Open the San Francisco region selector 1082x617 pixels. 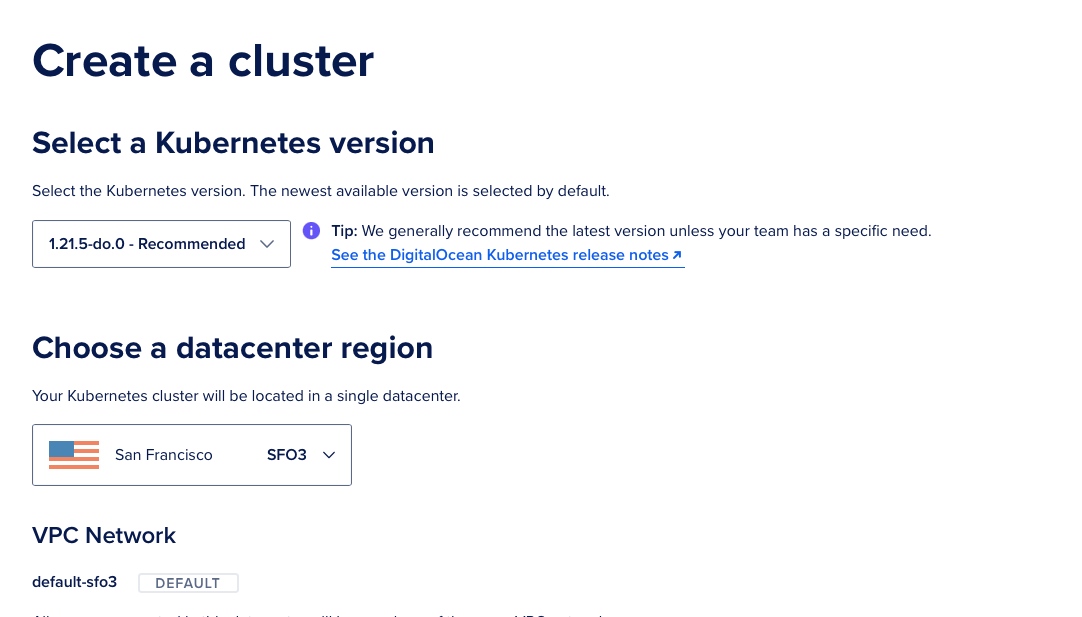click(x=191, y=454)
